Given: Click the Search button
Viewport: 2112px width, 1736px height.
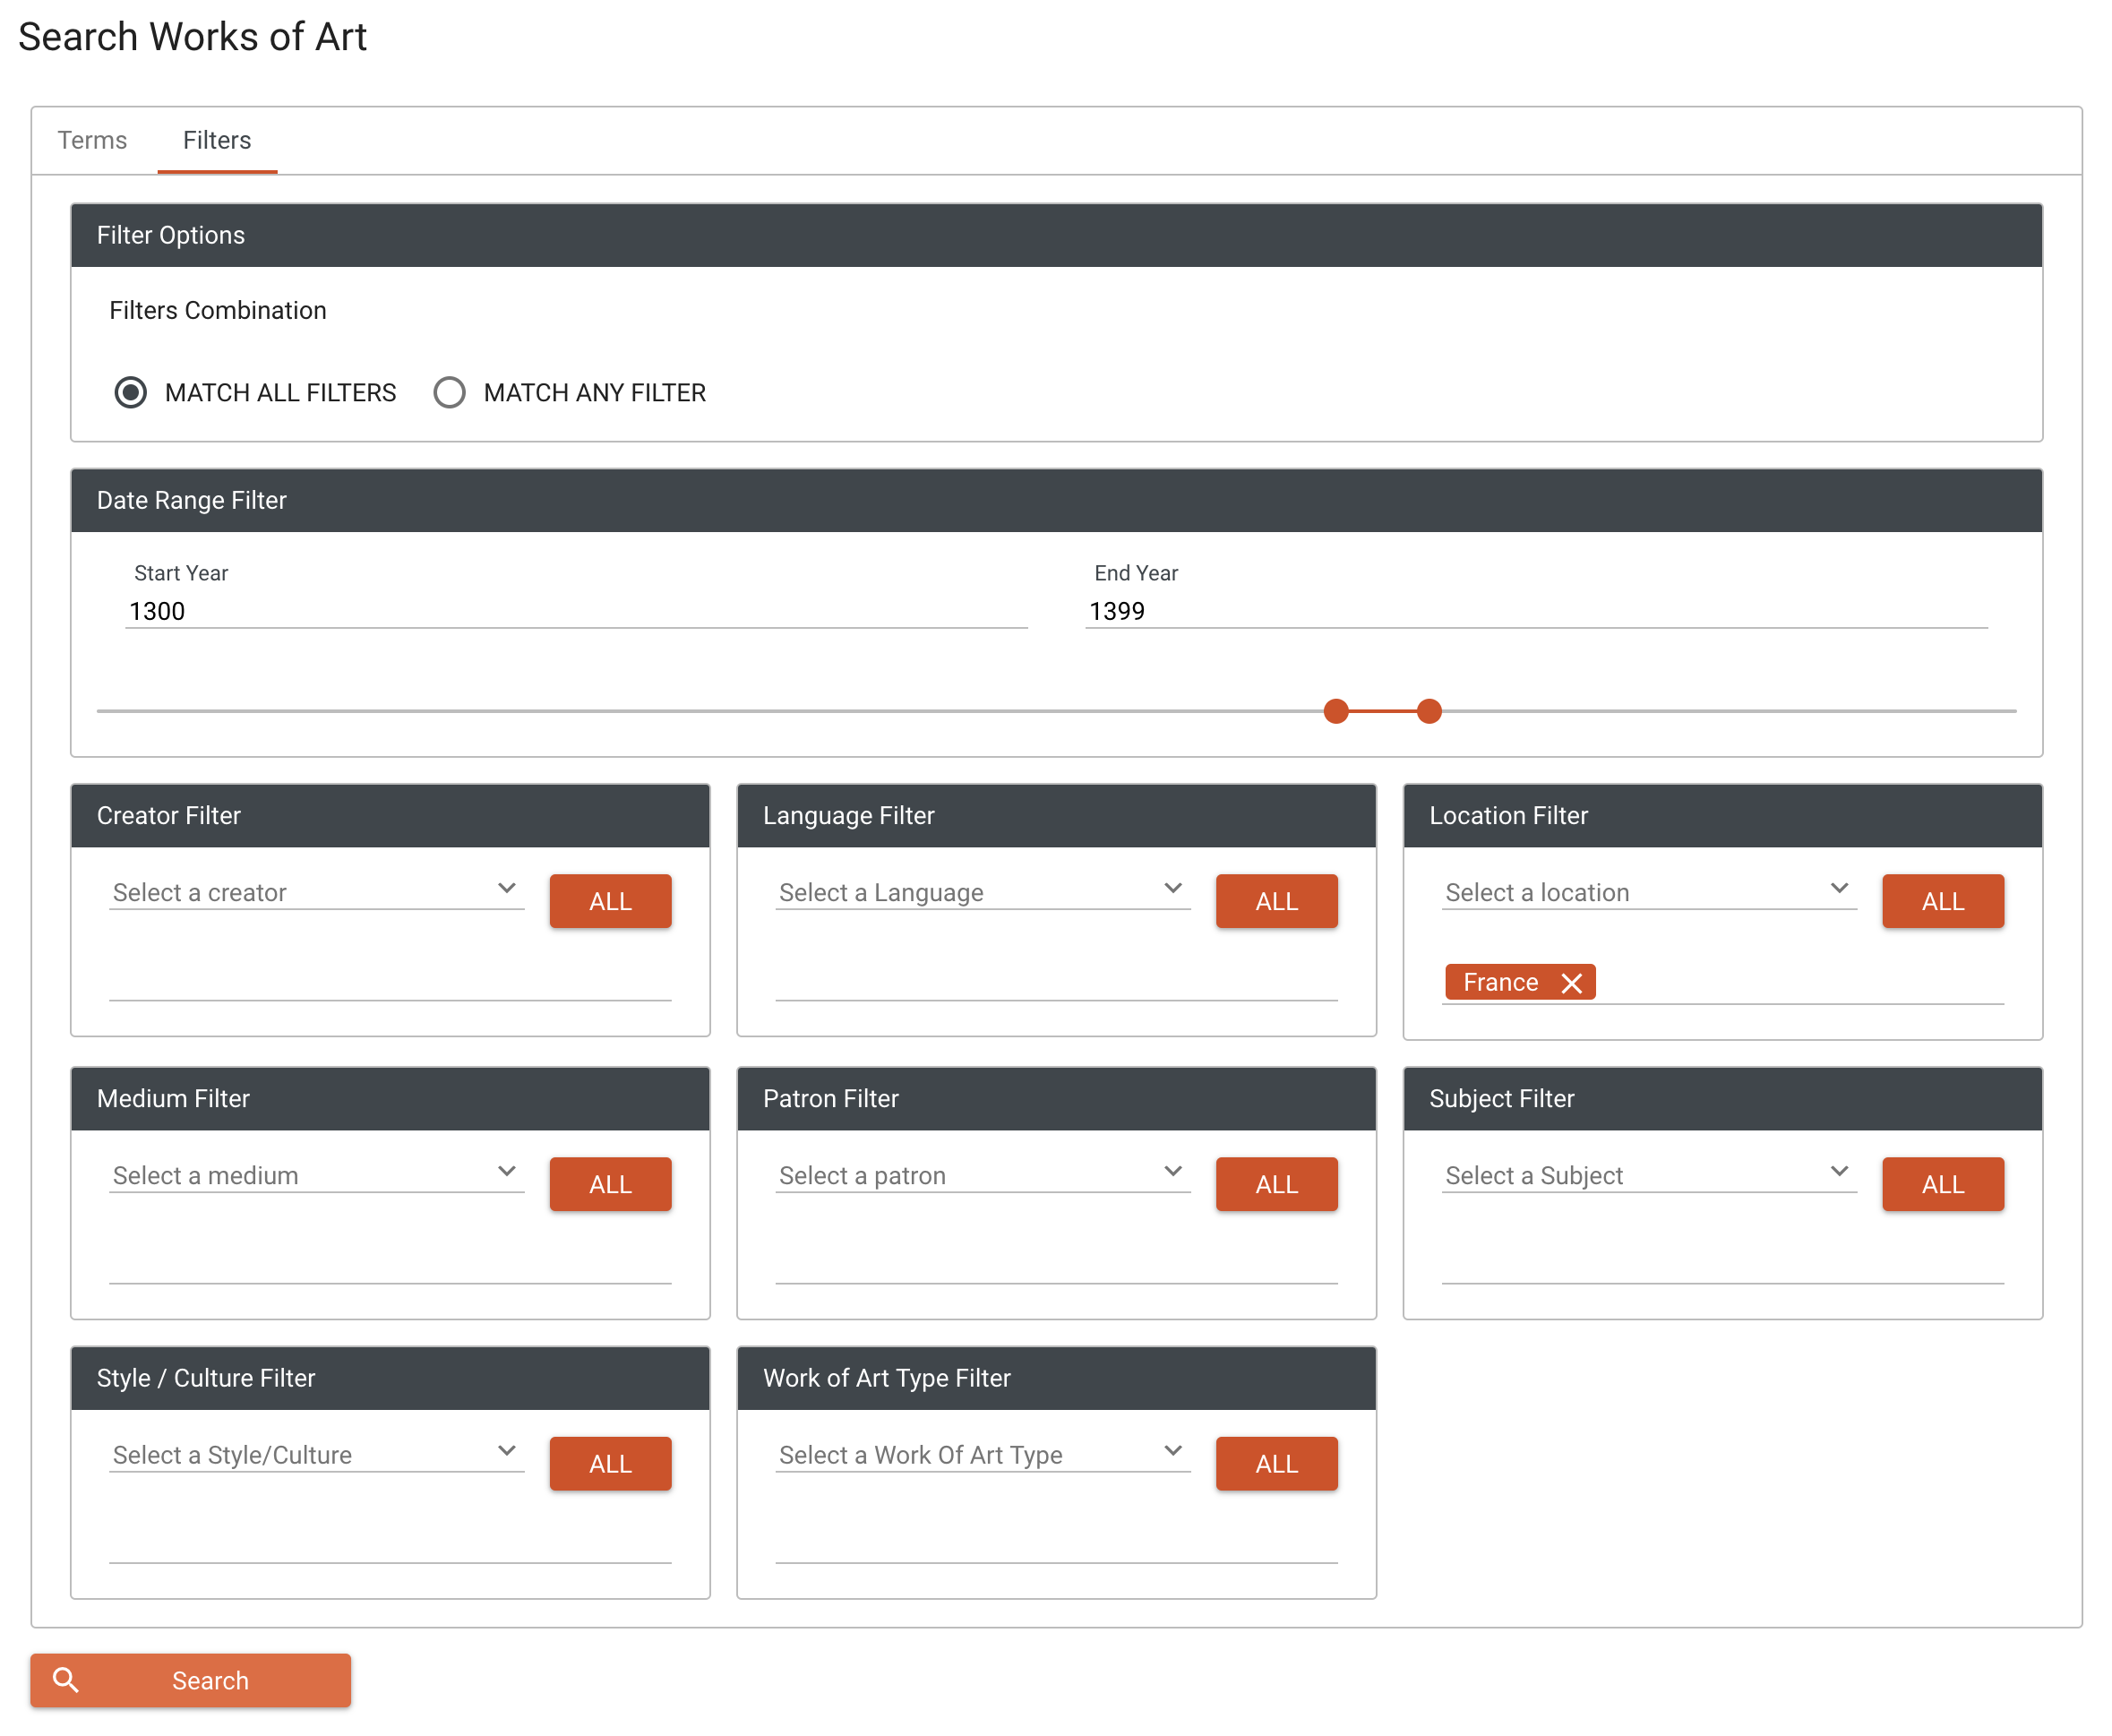Looking at the screenshot, I should (x=190, y=1680).
